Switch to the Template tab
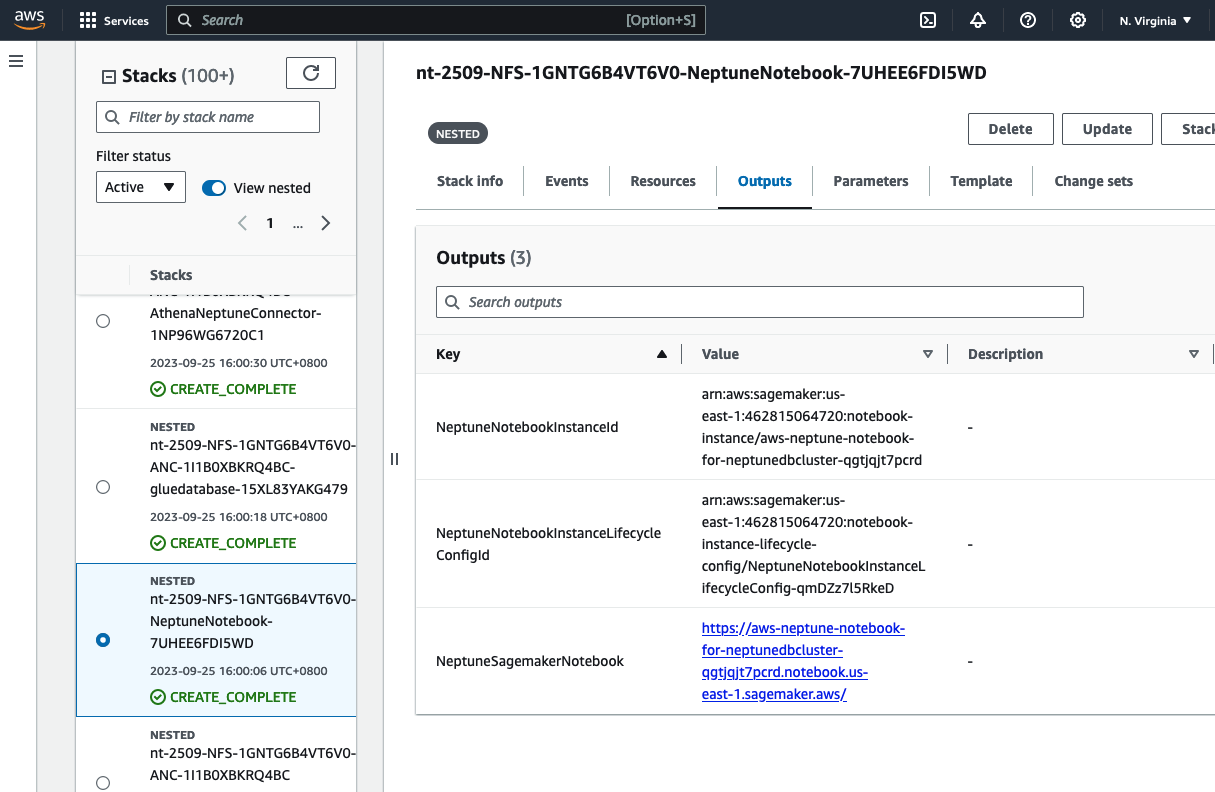Image resolution: width=1215 pixels, height=792 pixels. point(981,181)
